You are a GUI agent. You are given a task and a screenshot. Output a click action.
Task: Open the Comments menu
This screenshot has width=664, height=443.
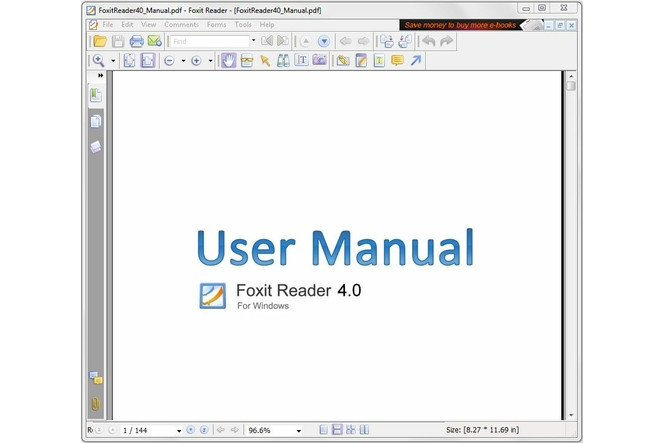coord(182,25)
